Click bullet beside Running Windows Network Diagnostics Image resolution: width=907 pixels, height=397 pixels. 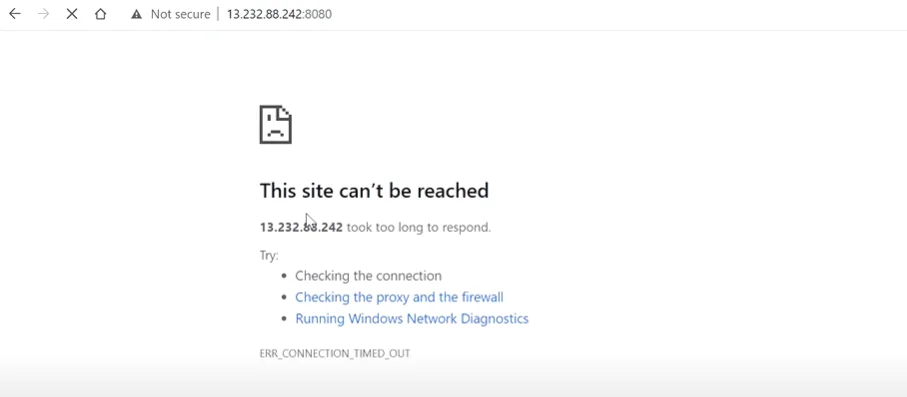283,319
